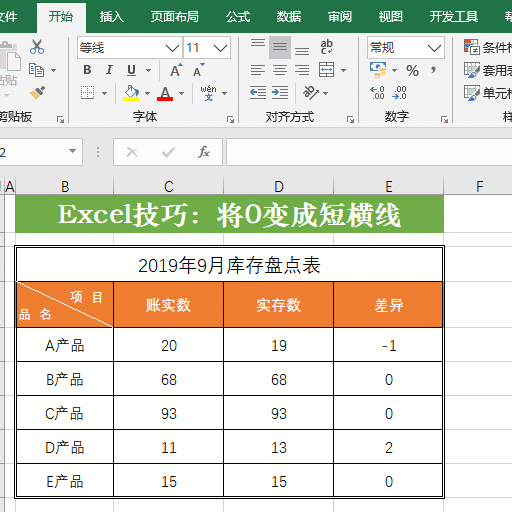This screenshot has width=512, height=512.
Task: Expand merge cells dropdown arrow
Action: click(x=343, y=70)
